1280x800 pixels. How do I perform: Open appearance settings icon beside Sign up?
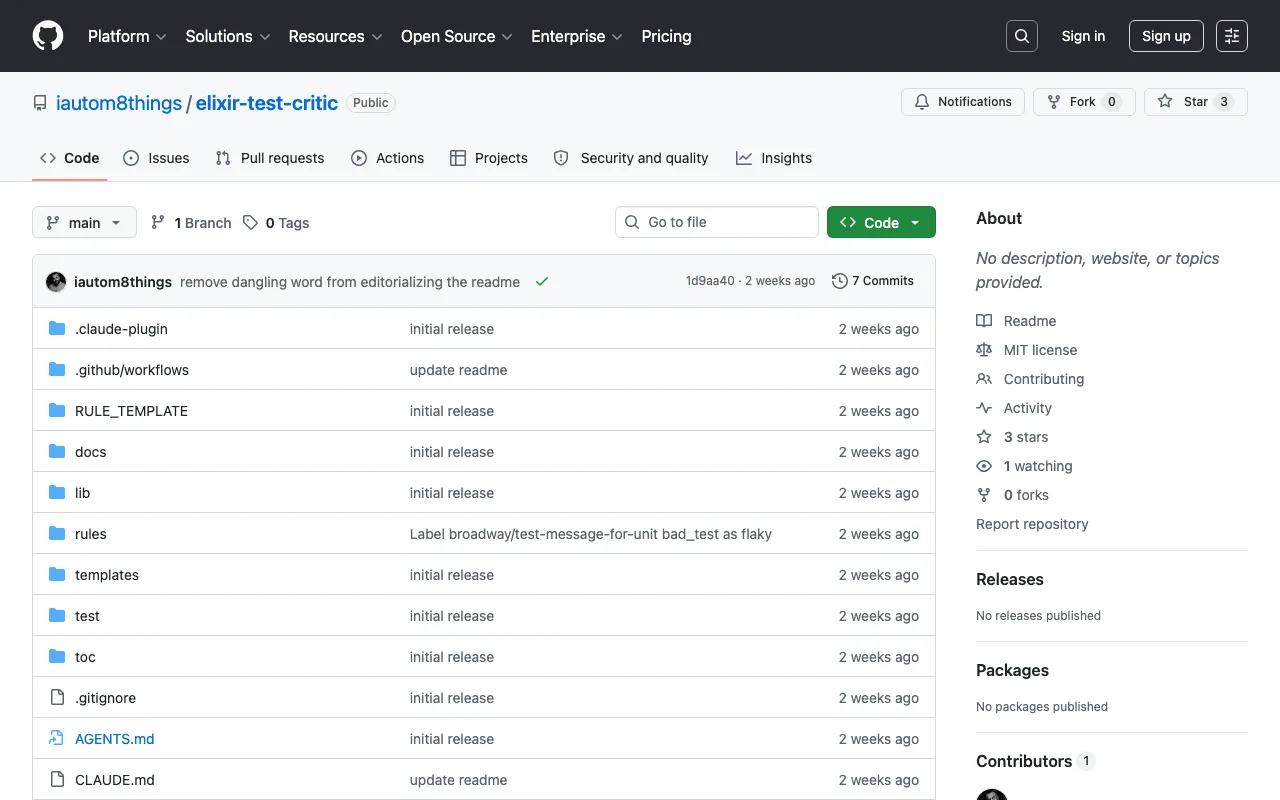tap(1232, 36)
